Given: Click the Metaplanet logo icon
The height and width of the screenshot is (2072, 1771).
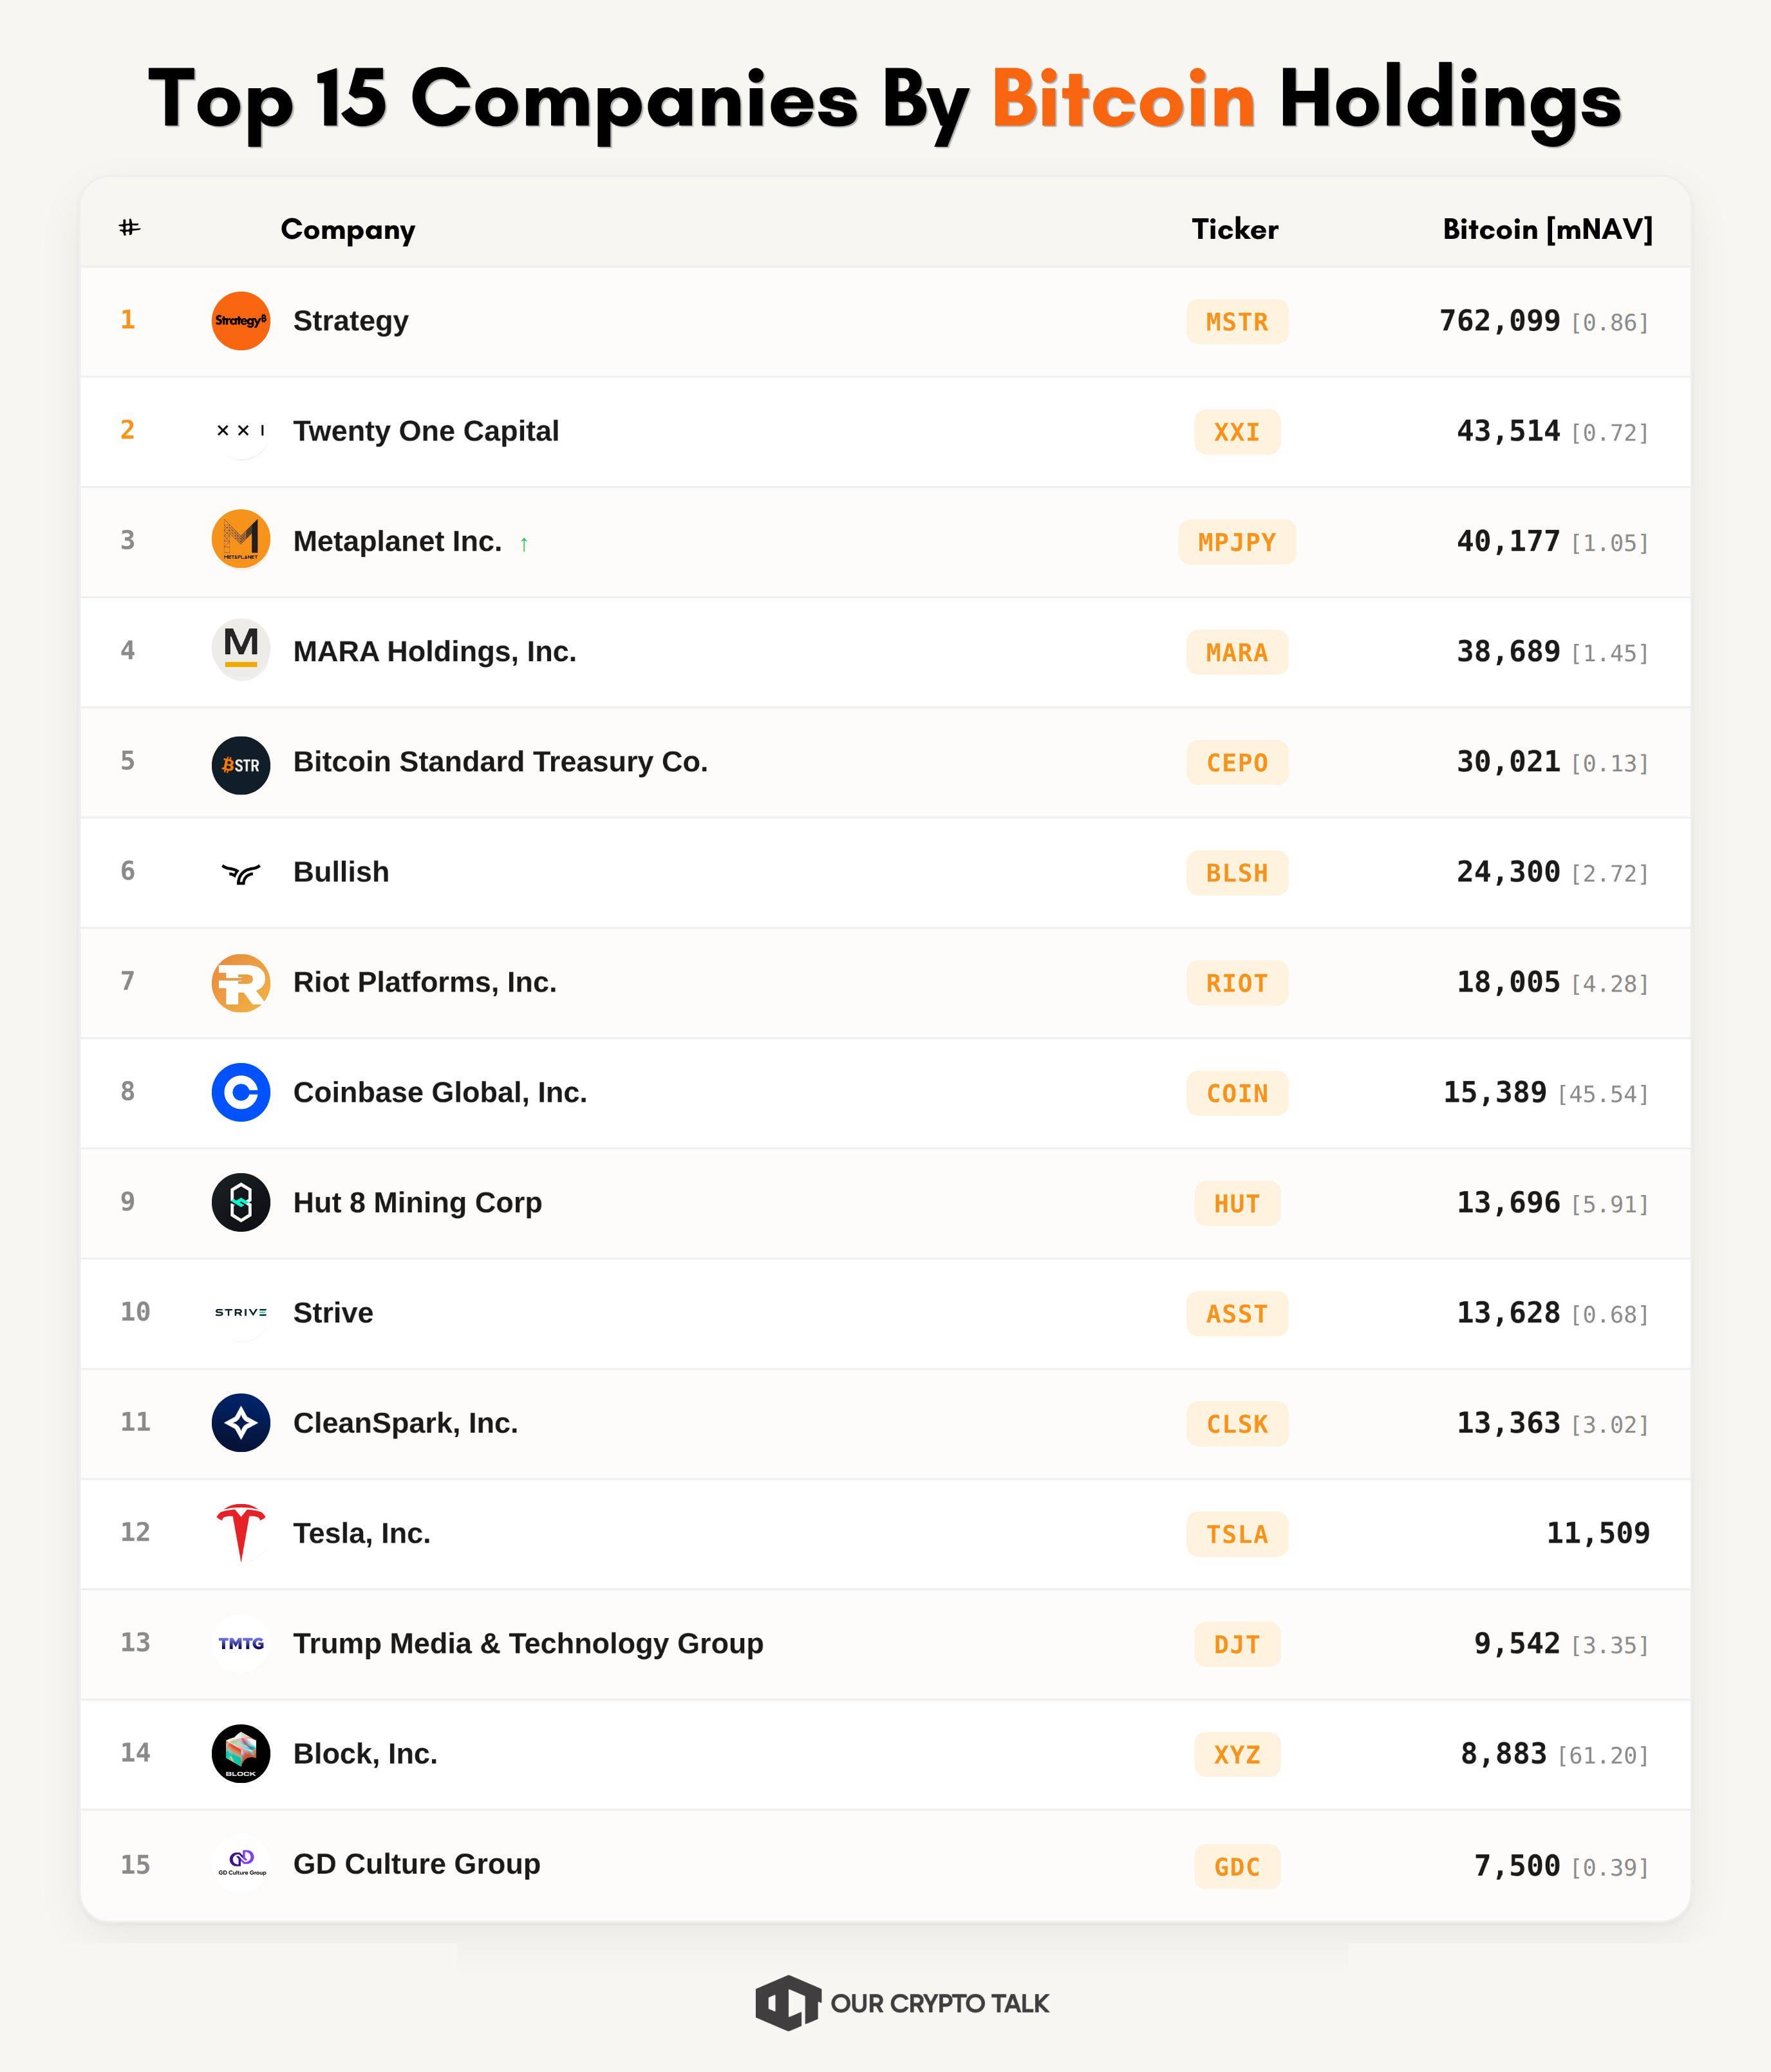Looking at the screenshot, I should tap(241, 540).
